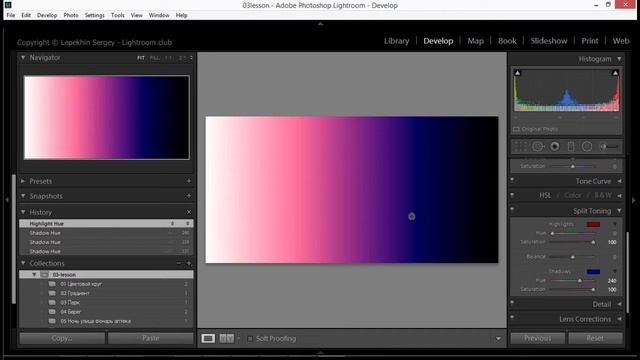Collapse the Collections panel

(23, 263)
